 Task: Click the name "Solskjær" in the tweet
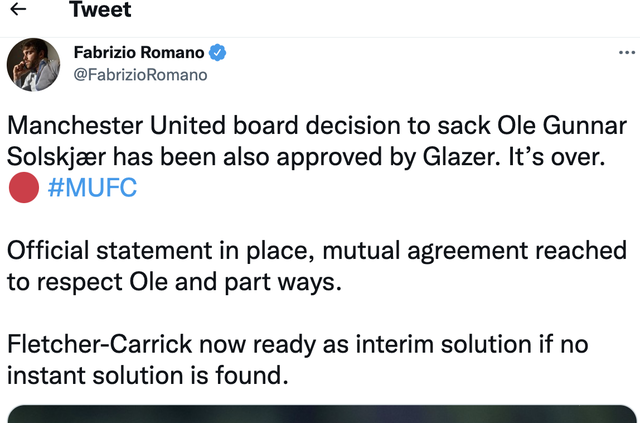click(56, 157)
